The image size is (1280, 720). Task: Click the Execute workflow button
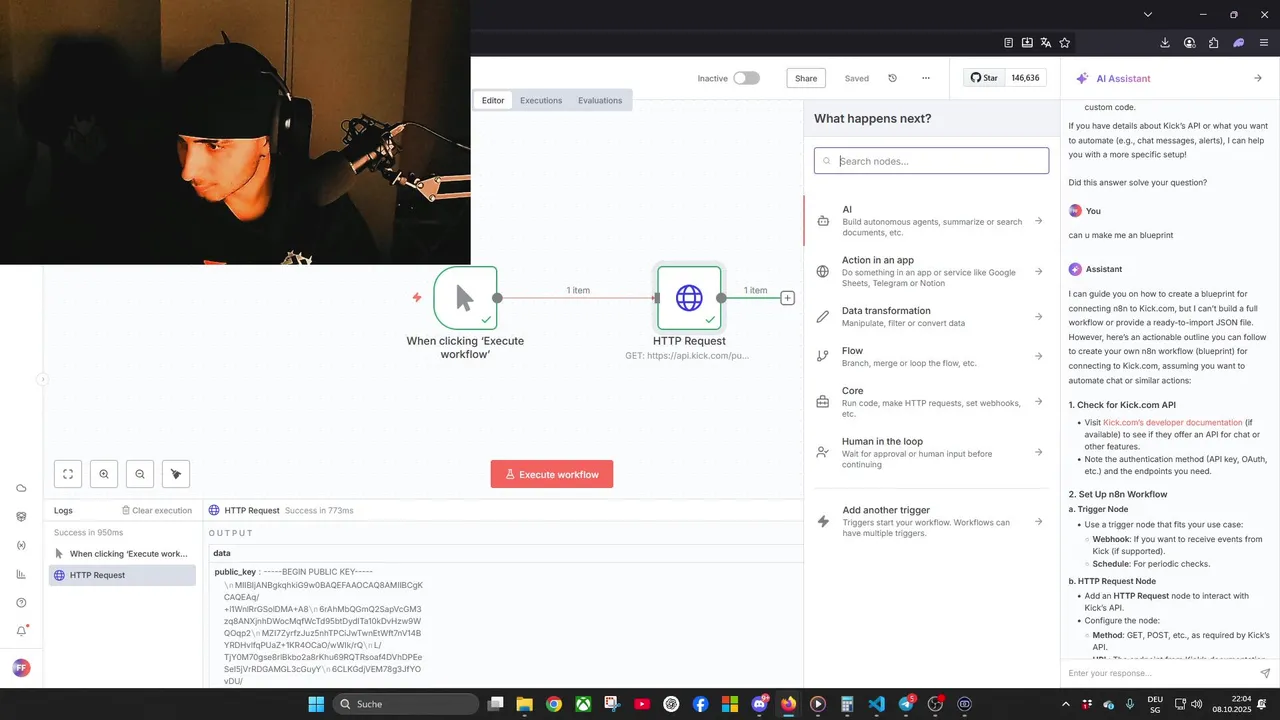tap(552, 474)
